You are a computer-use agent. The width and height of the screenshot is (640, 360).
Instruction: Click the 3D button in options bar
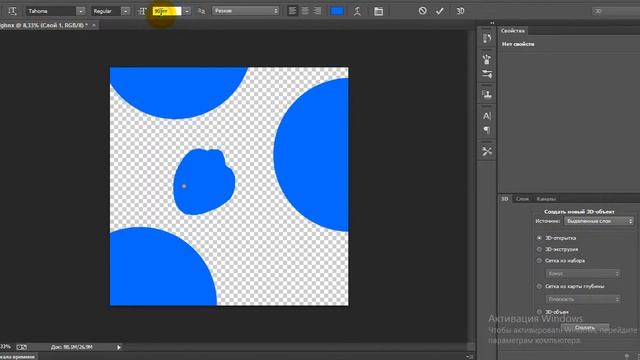click(x=460, y=11)
